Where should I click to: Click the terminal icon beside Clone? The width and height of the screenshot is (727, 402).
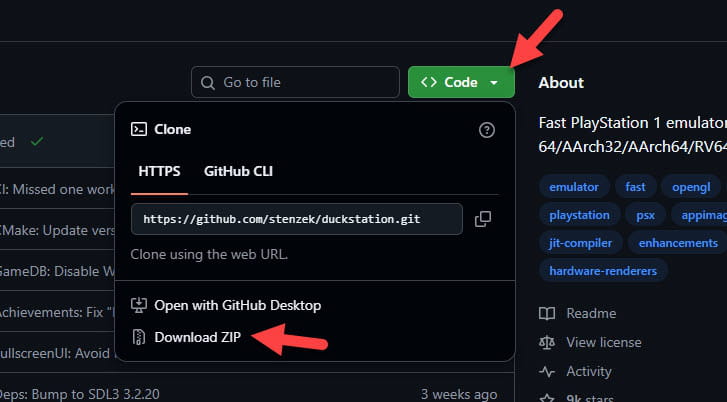click(x=139, y=129)
